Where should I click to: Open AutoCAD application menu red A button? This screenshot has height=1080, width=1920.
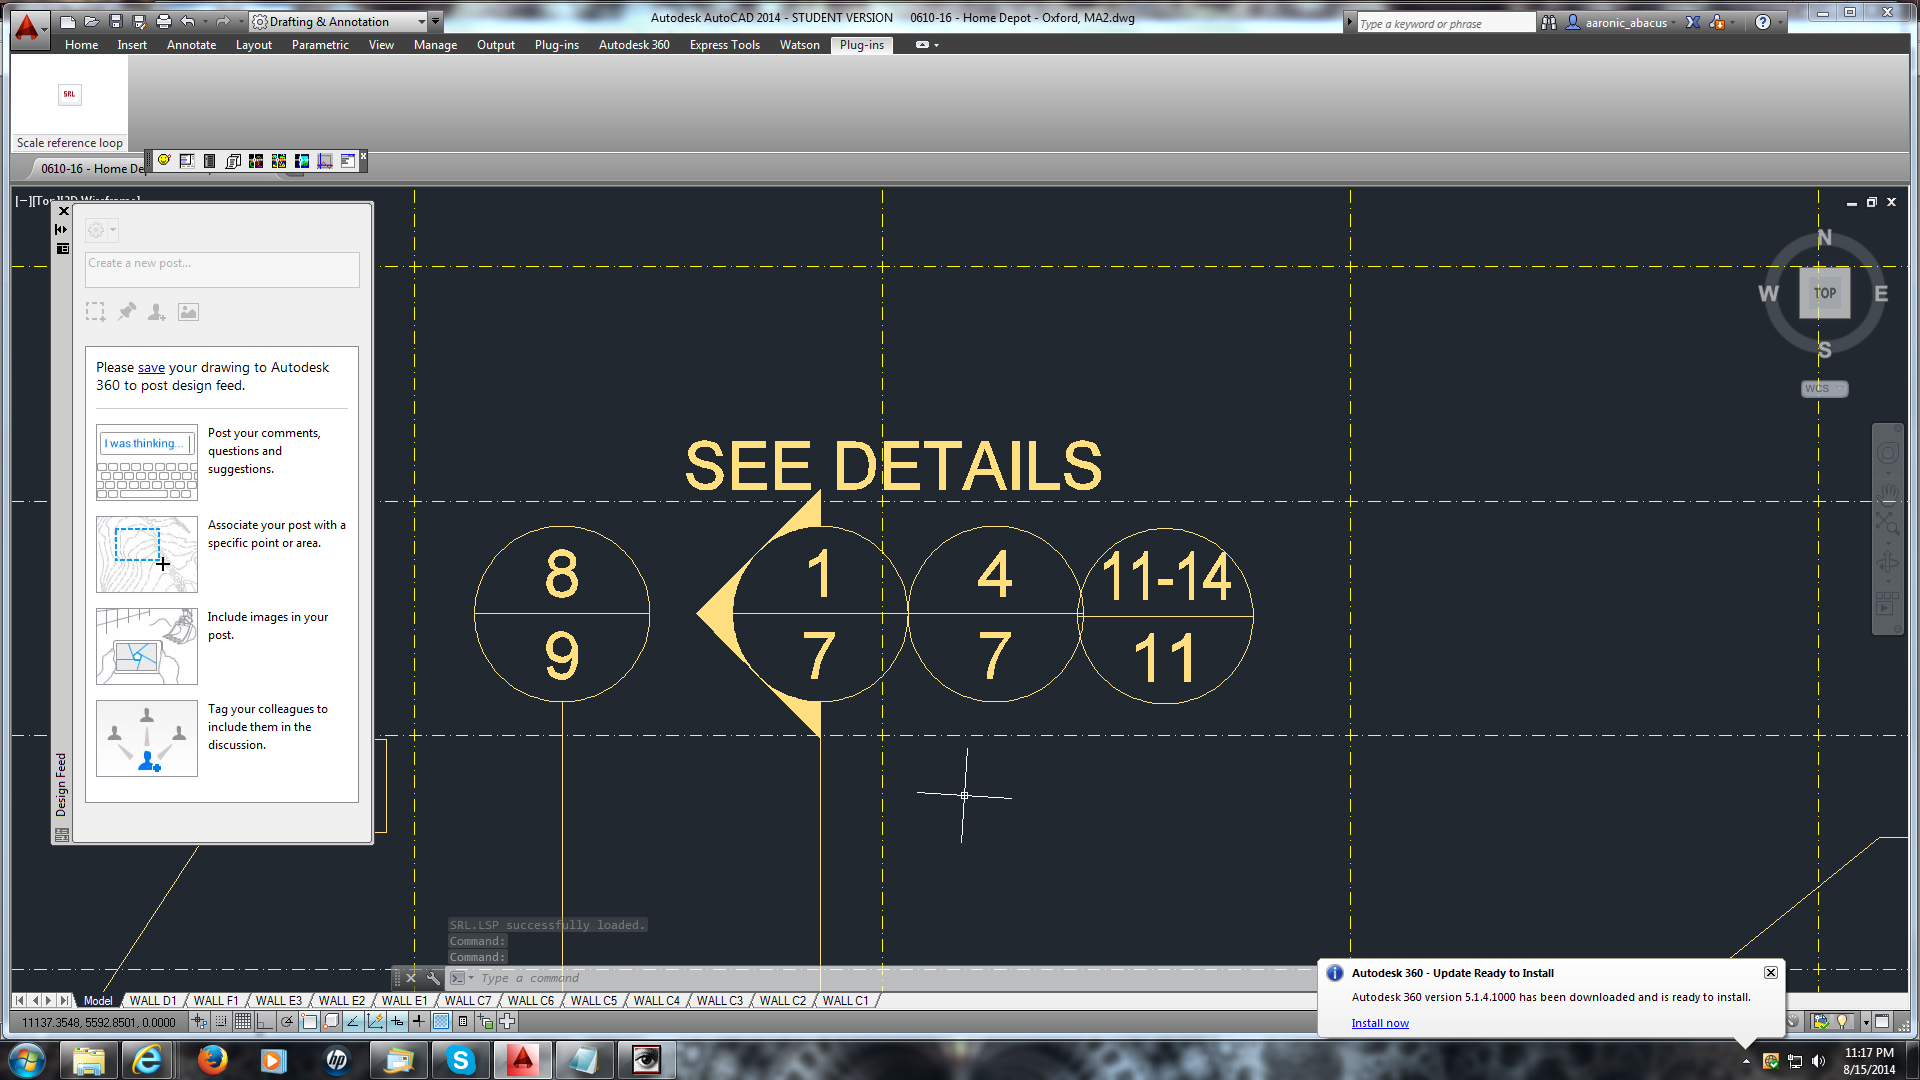[28, 26]
